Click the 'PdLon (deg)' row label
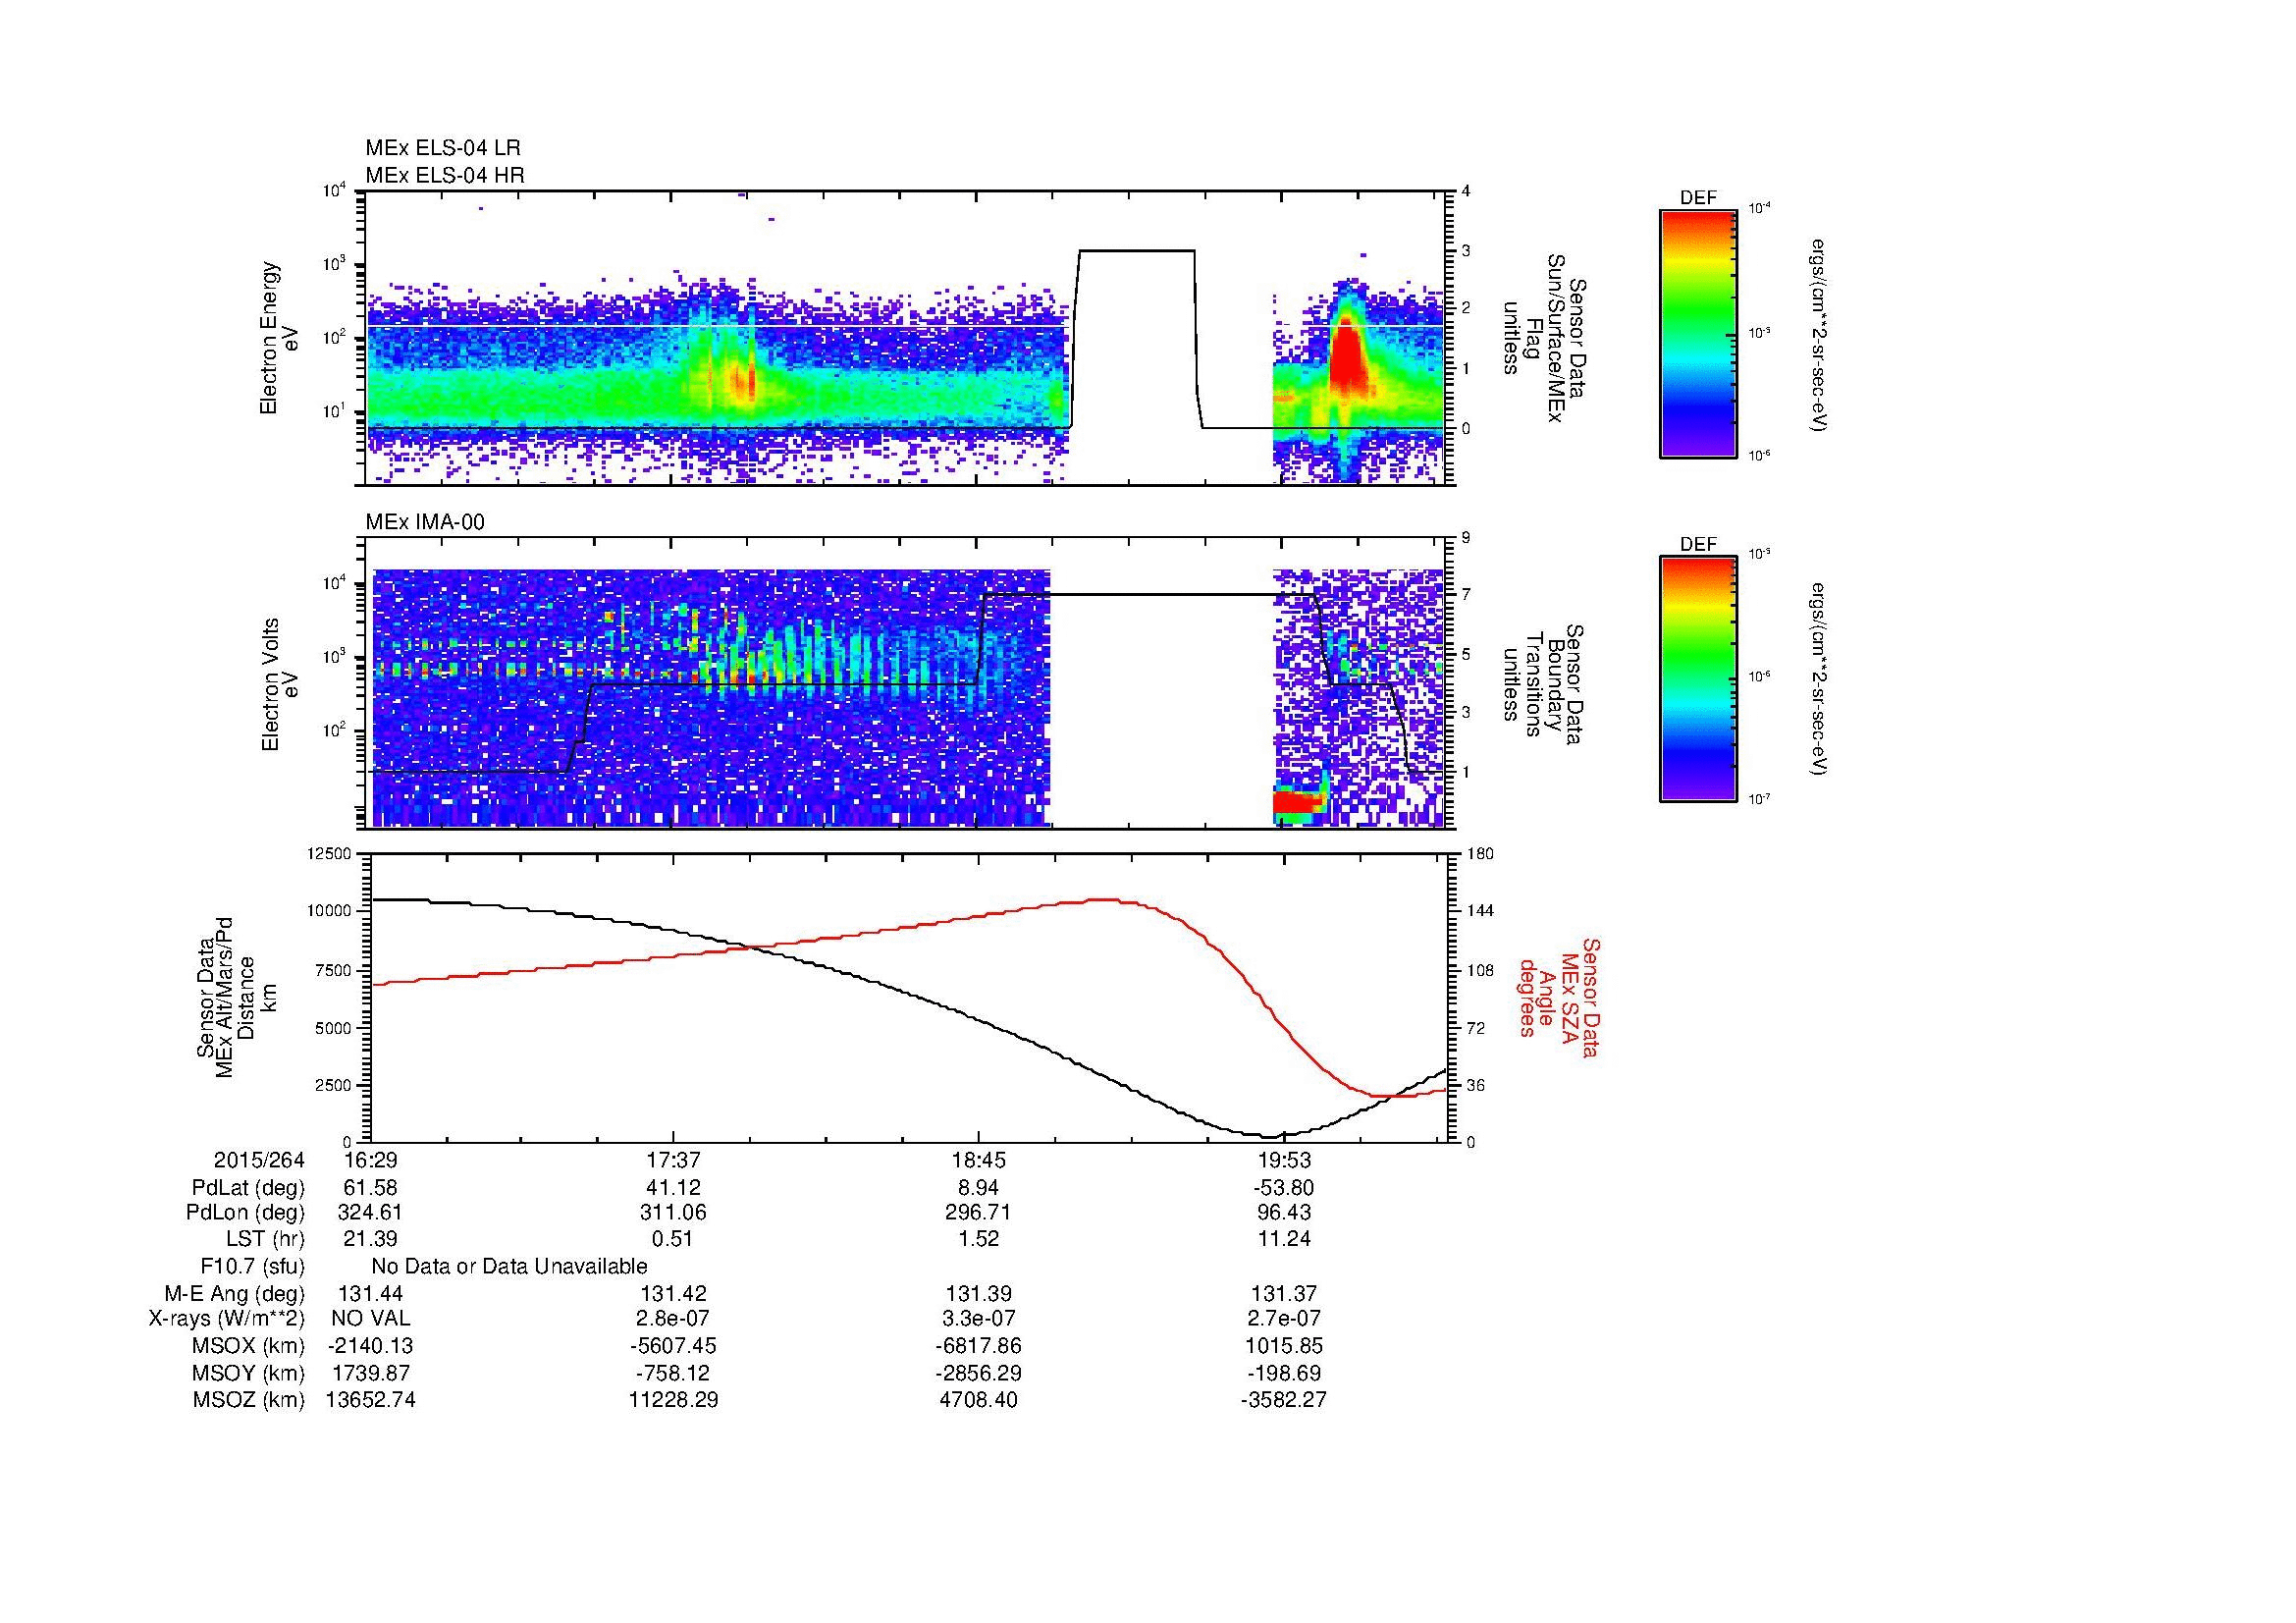The width and height of the screenshot is (2296, 1623). tap(245, 1213)
